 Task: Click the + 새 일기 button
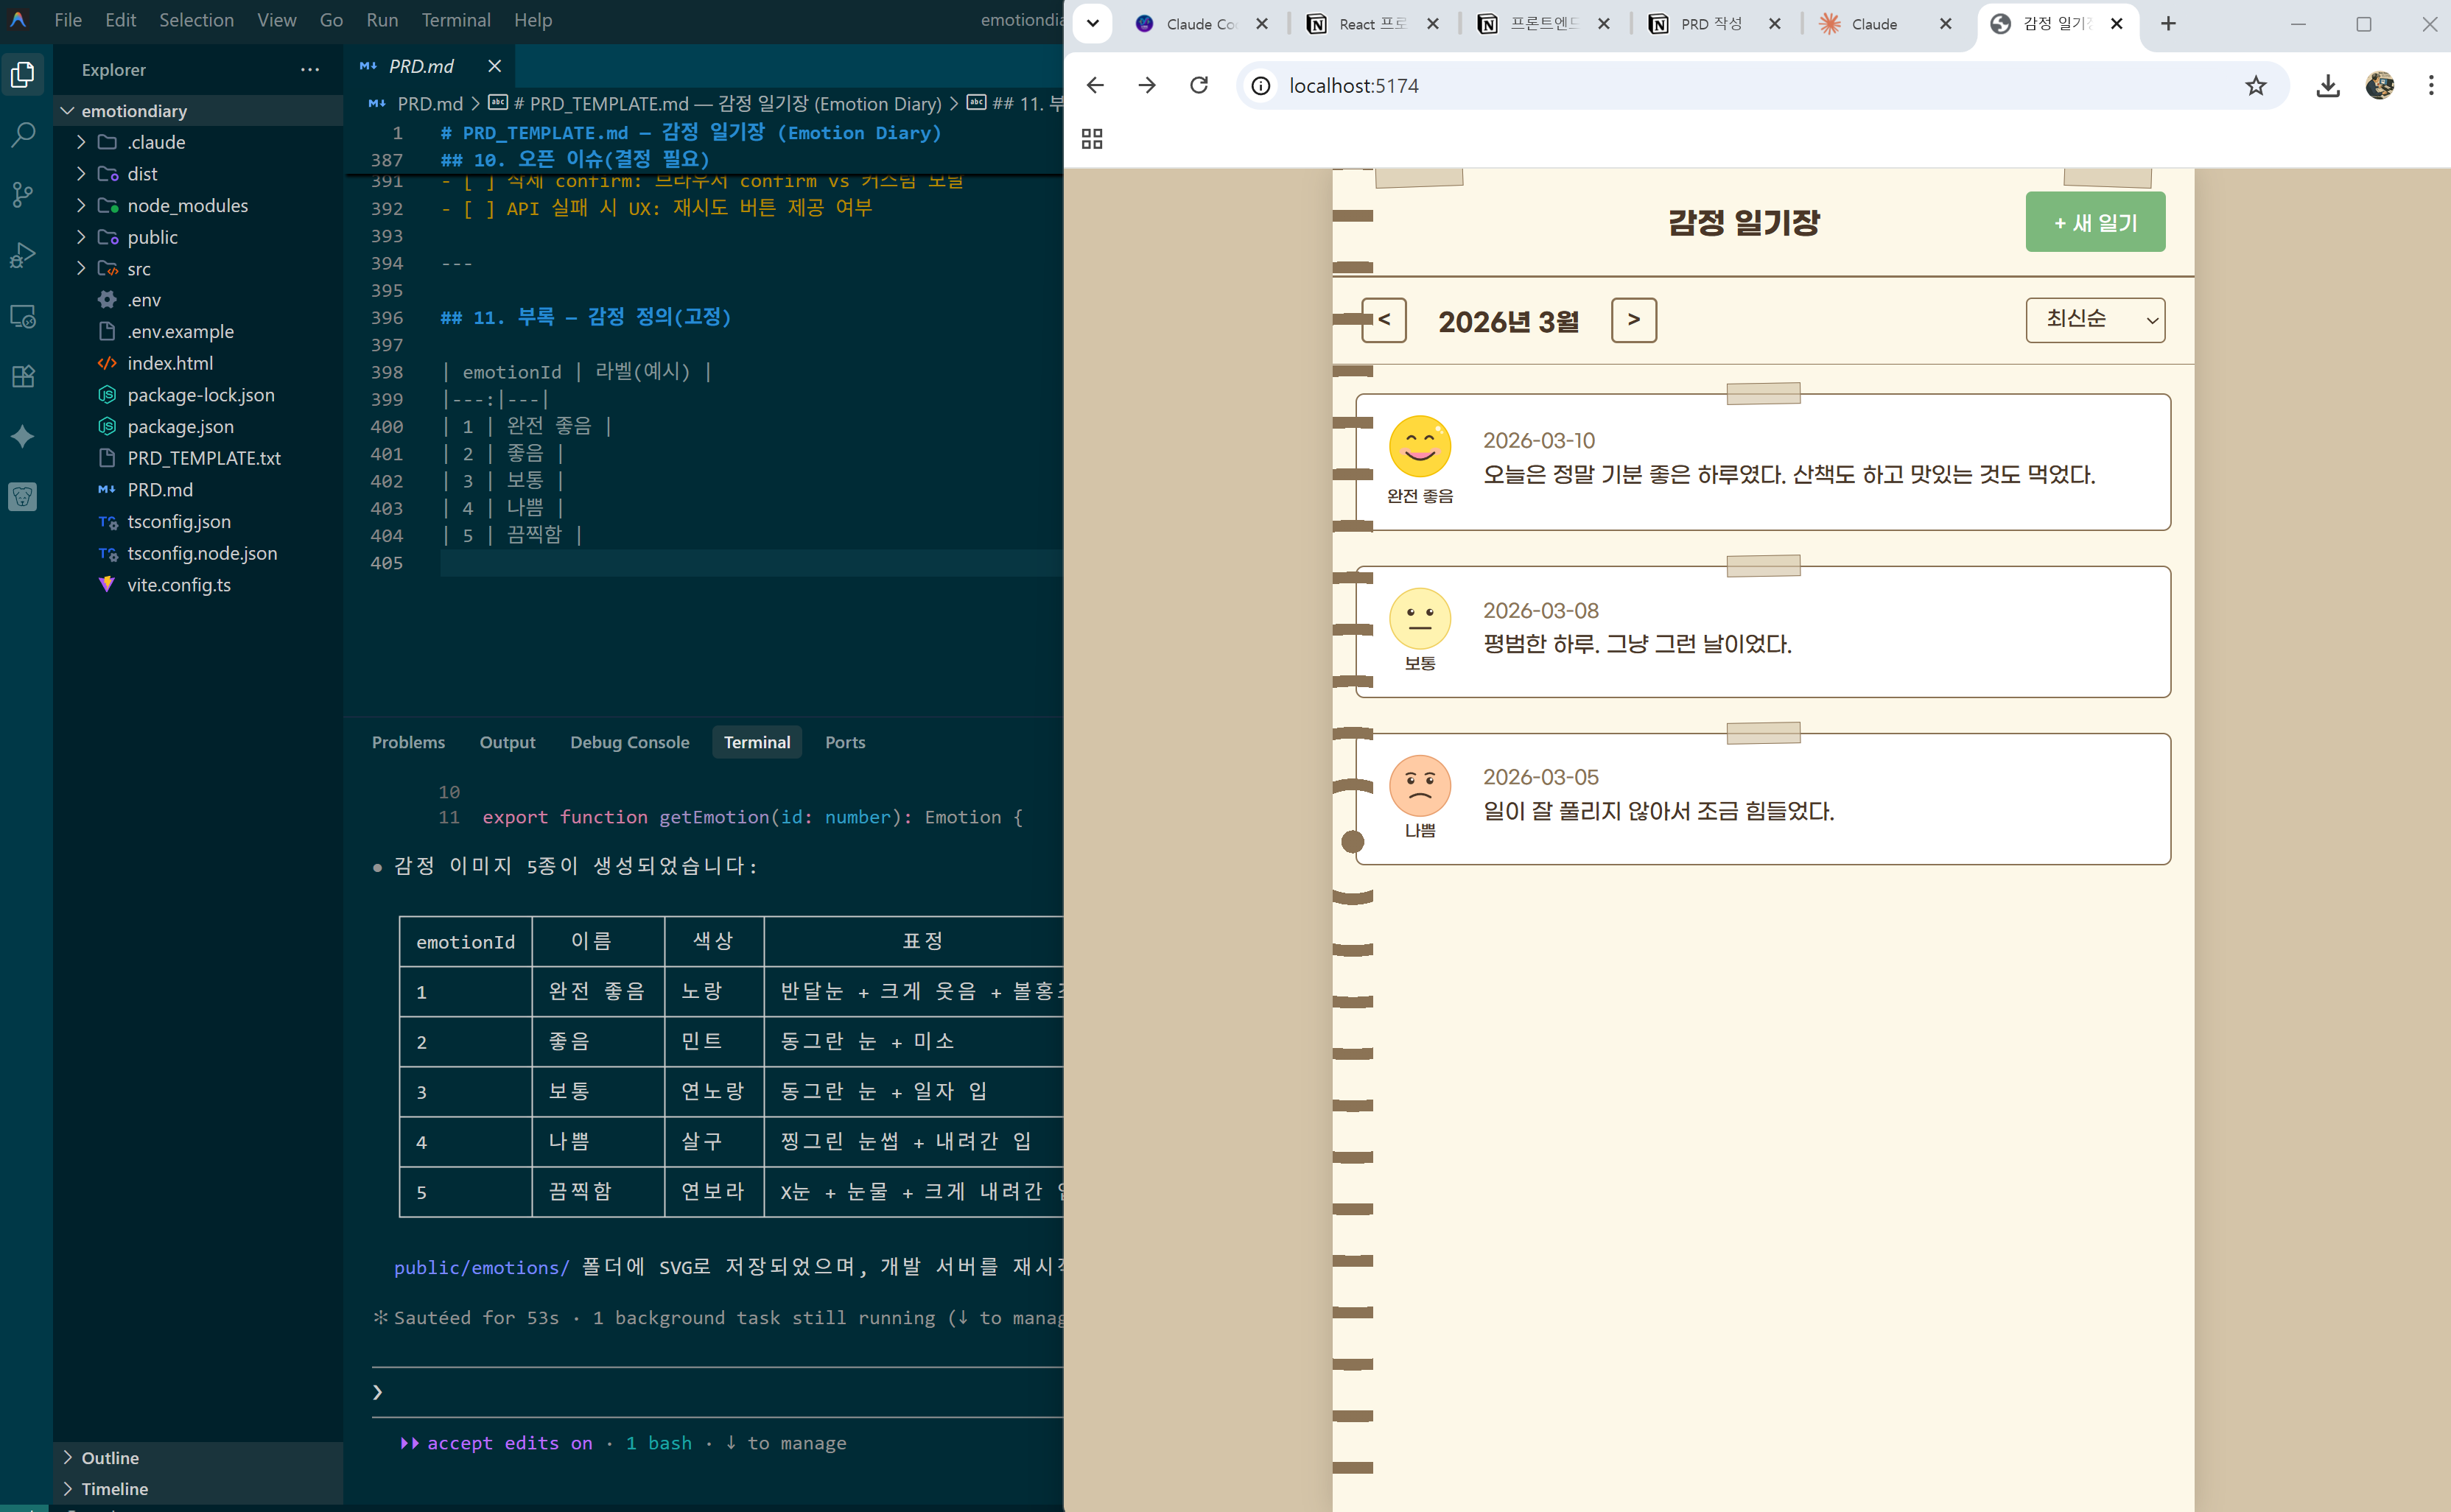point(2095,222)
